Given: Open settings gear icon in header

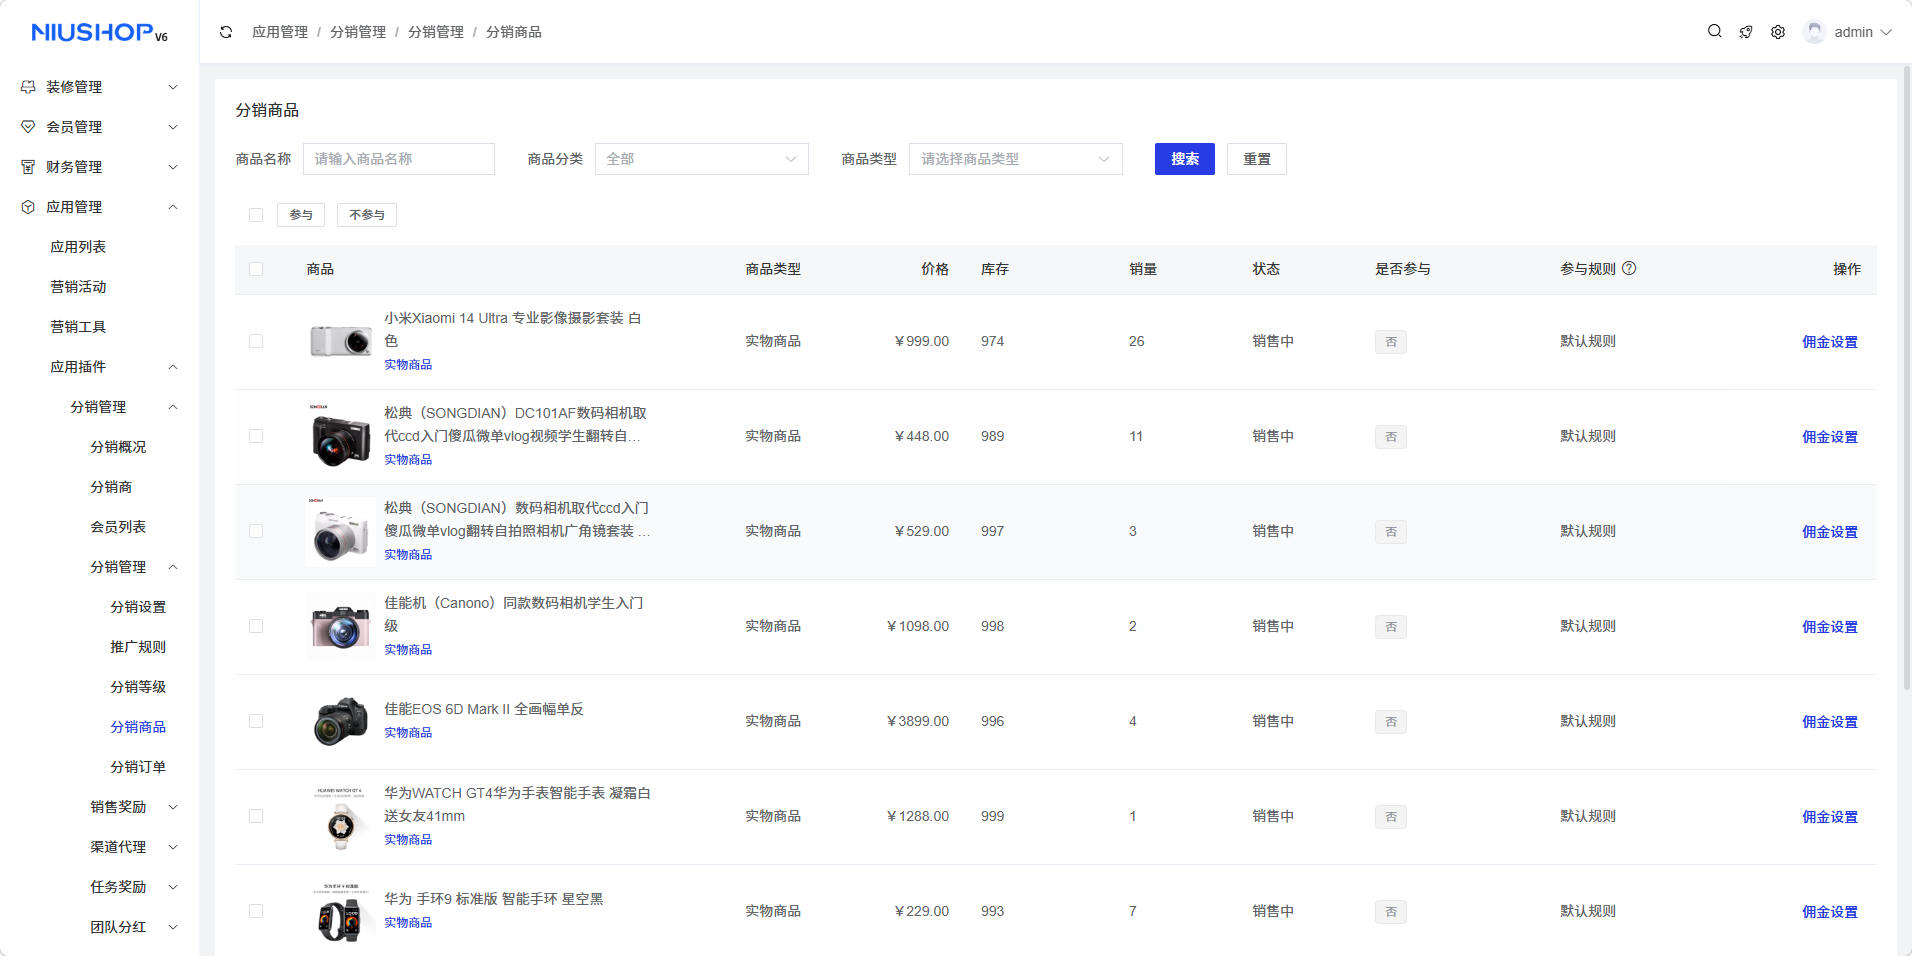Looking at the screenshot, I should tap(1778, 32).
